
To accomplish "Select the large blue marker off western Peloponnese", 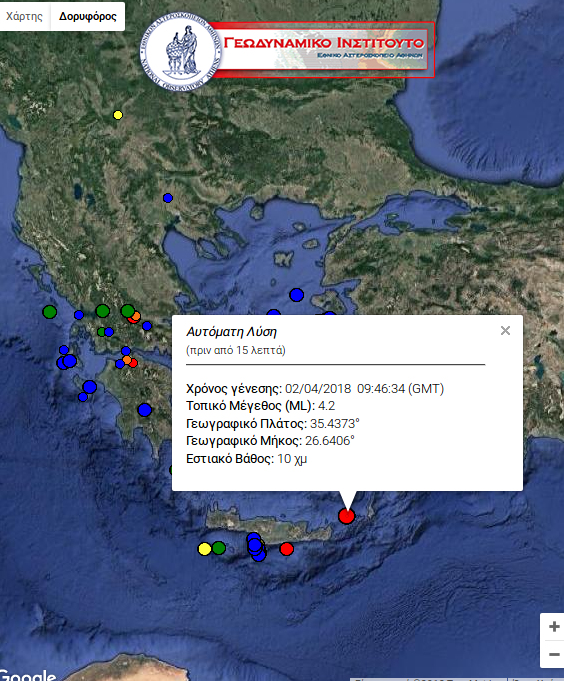I will (89, 387).
